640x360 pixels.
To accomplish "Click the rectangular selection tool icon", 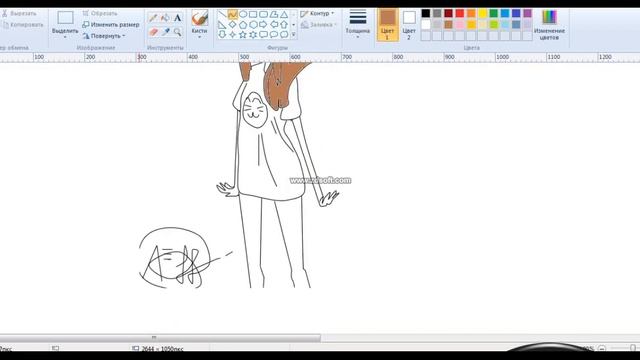I will tap(65, 18).
